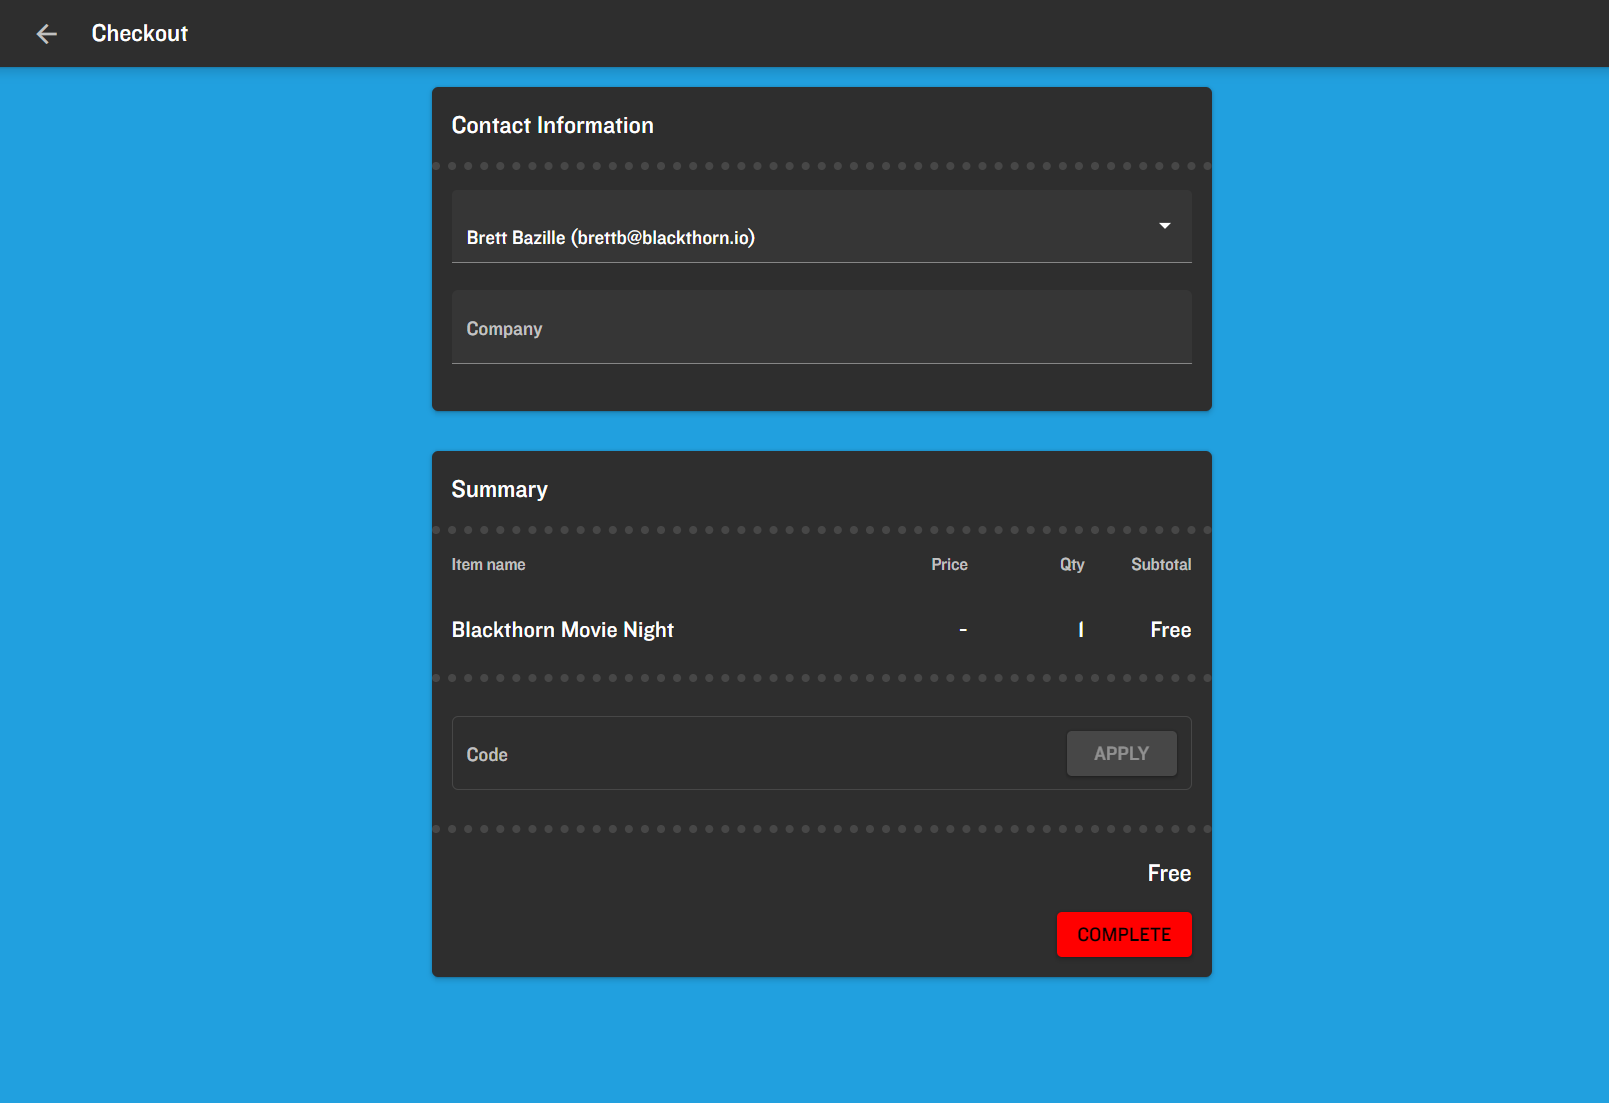Click the Subtotal column header
The width and height of the screenshot is (1609, 1103).
point(1161,565)
